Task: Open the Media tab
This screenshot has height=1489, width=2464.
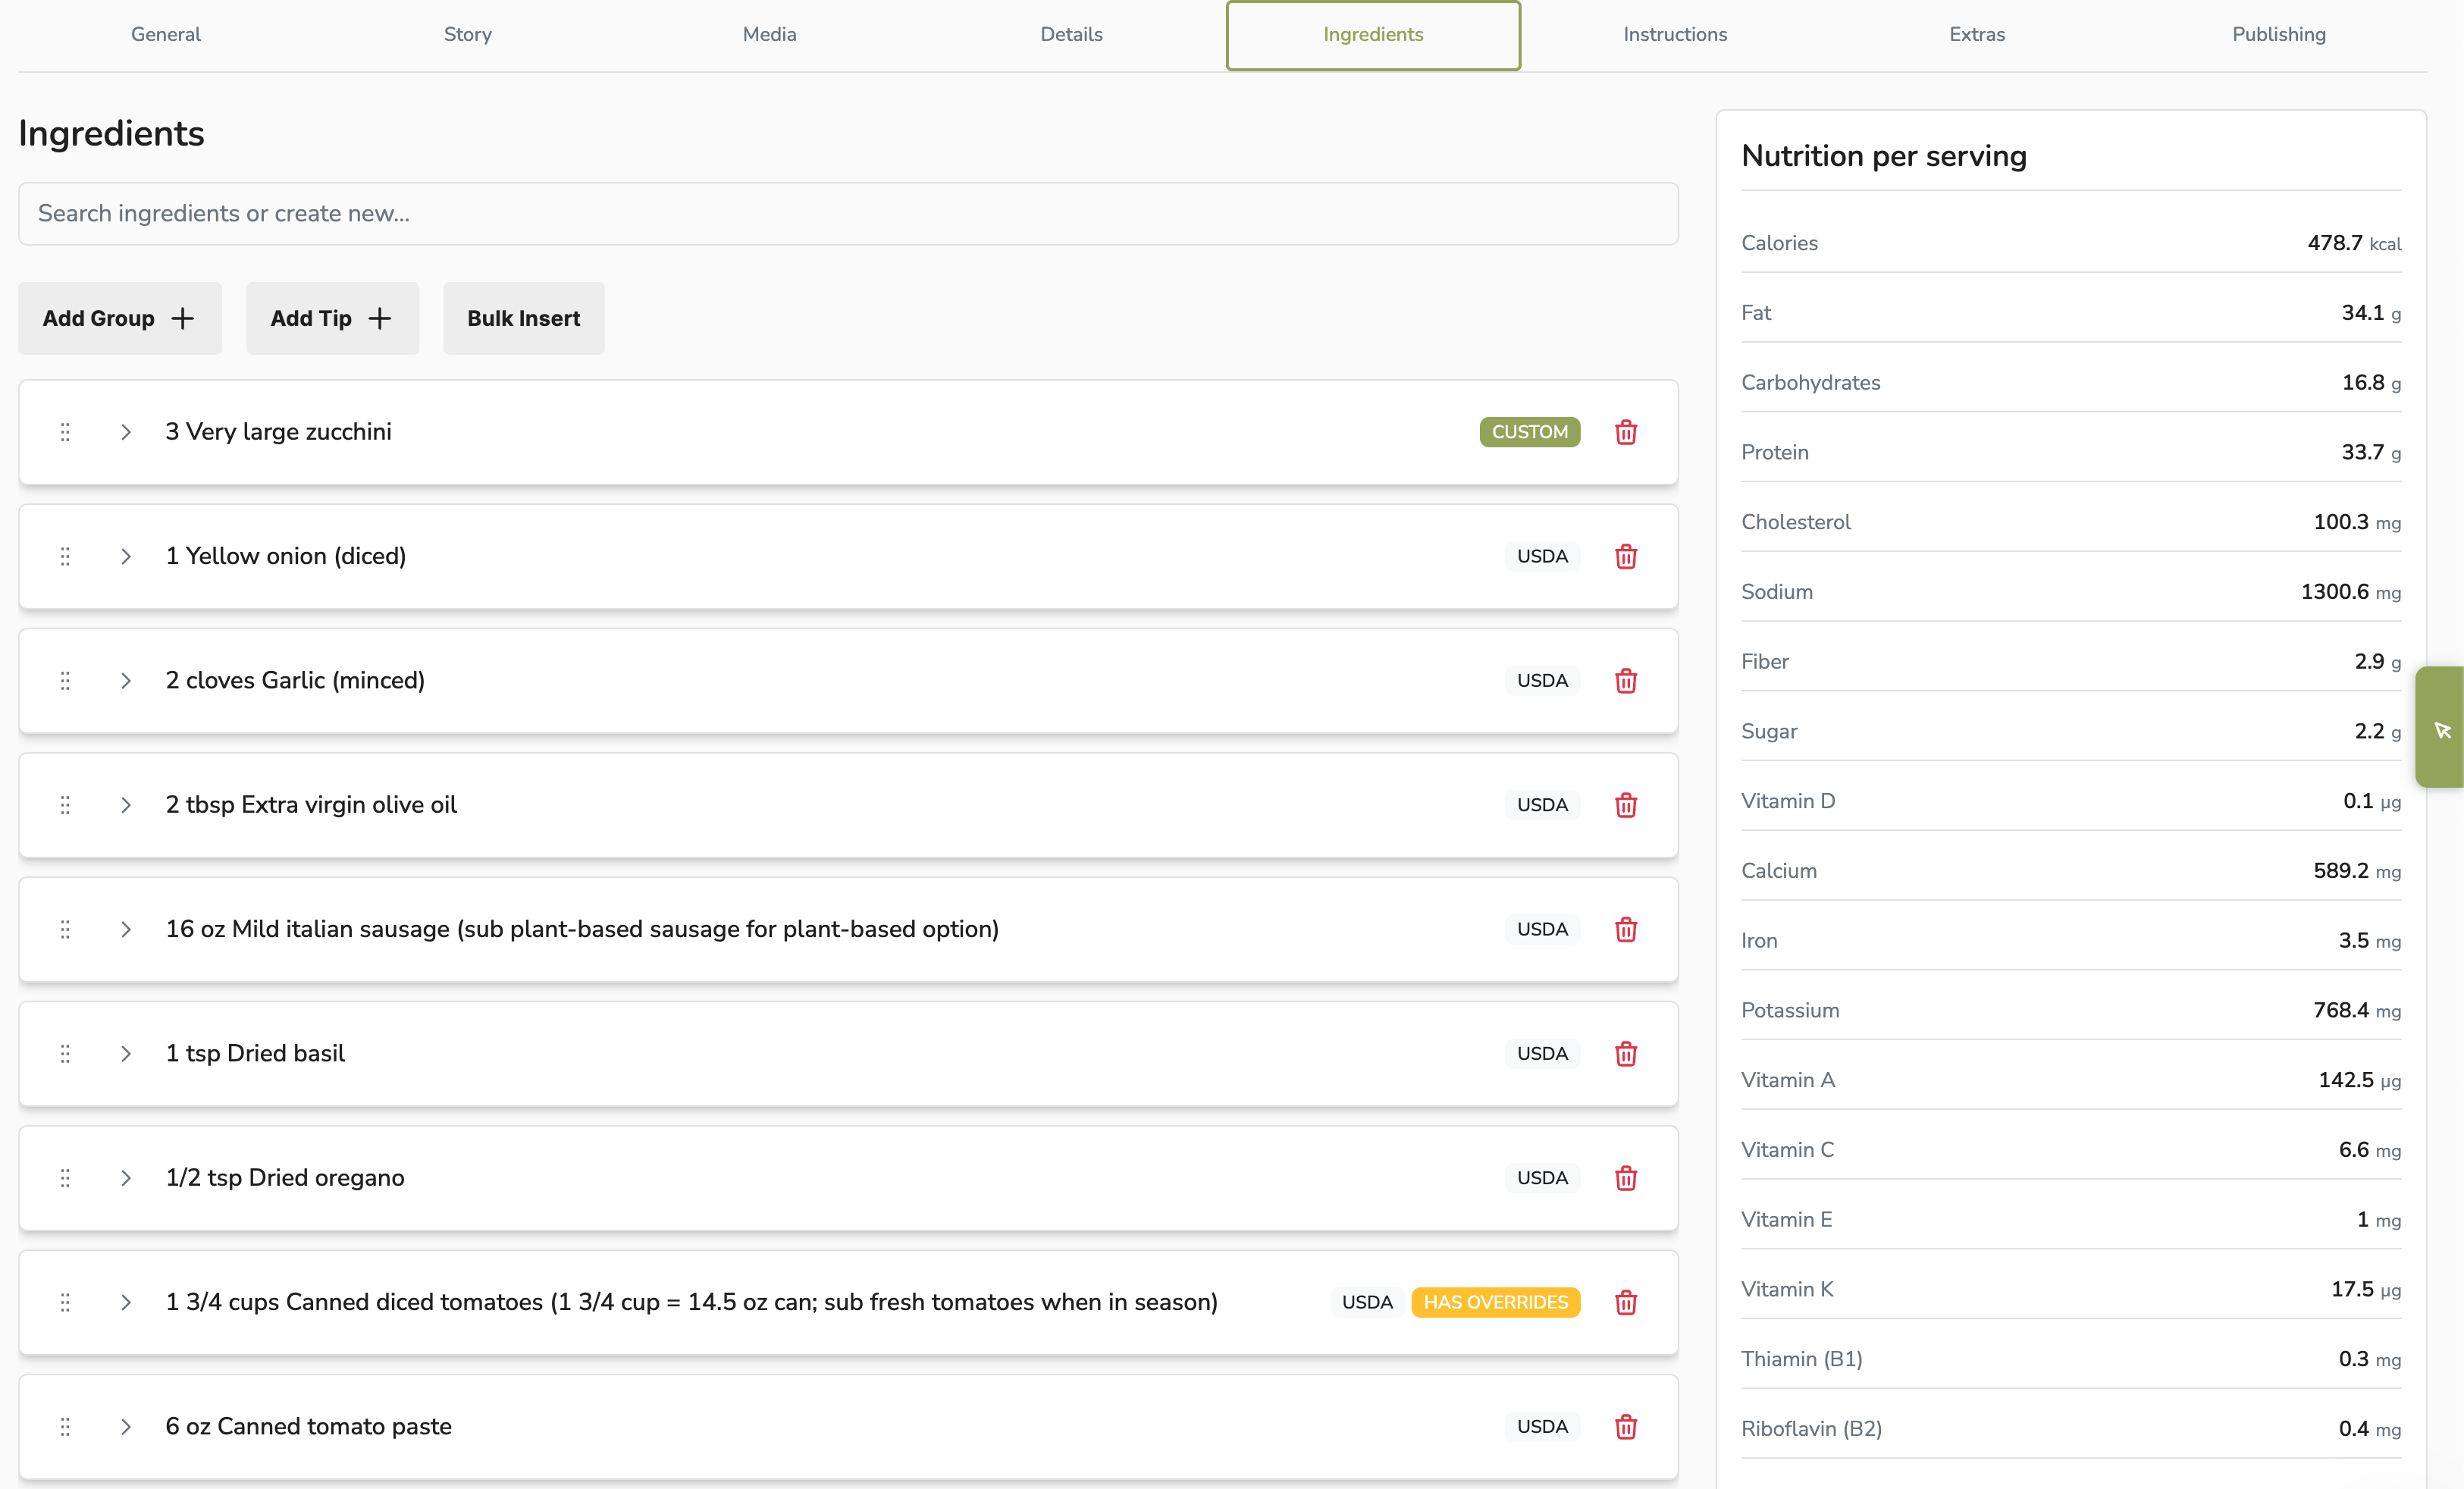Action: 770,34
